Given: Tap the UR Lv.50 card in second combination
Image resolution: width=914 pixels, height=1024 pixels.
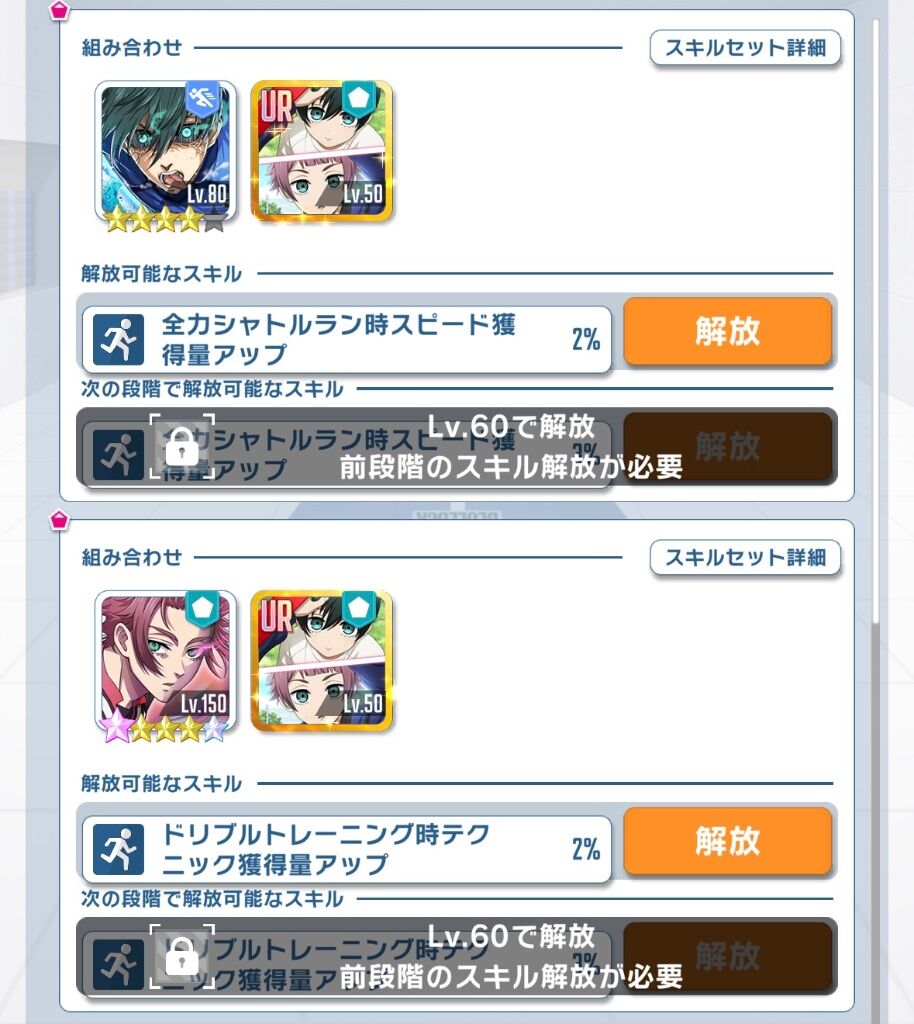Looking at the screenshot, I should click(322, 661).
